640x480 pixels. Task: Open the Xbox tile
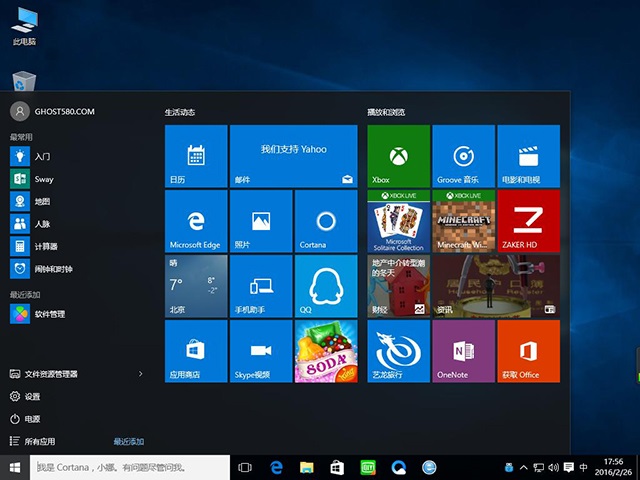point(398,155)
